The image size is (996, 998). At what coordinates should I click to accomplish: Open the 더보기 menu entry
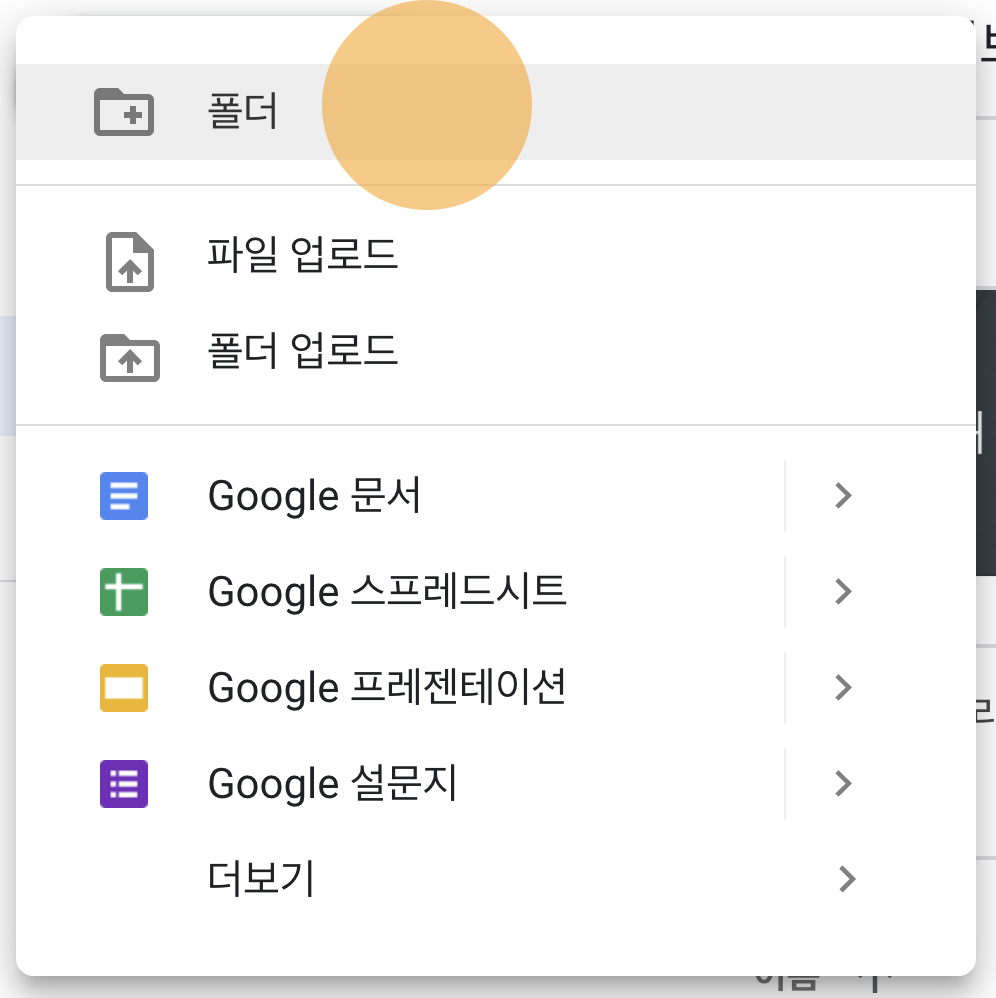click(496, 879)
